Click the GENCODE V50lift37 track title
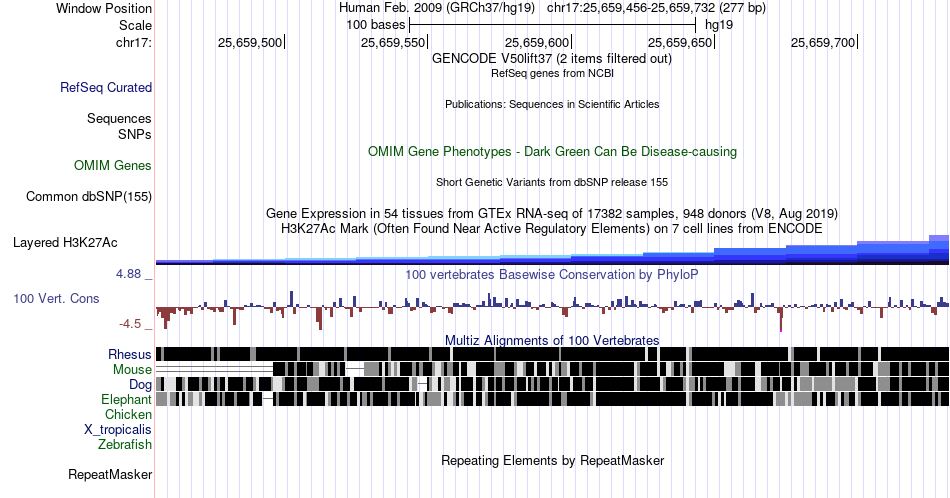Viewport: 950px width, 498px height. click(x=552, y=59)
